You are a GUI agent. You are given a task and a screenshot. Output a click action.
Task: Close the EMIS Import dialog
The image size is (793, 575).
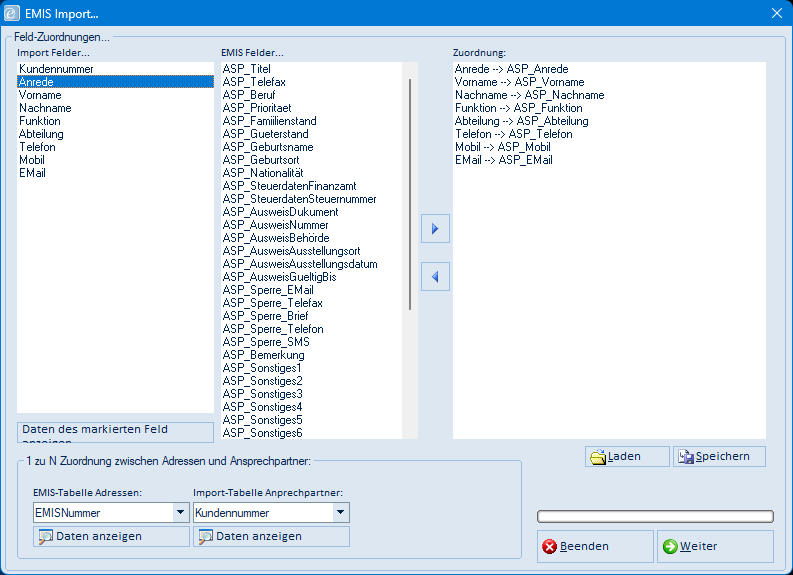tap(777, 13)
